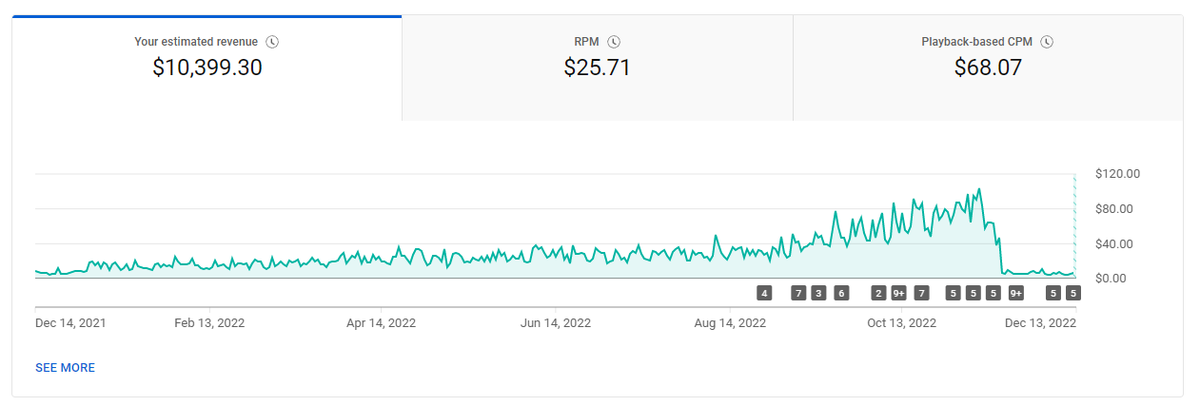This screenshot has width=1200, height=406.
Task: Click the Dec 13, 2022 date label
Action: pyautogui.click(x=1041, y=323)
